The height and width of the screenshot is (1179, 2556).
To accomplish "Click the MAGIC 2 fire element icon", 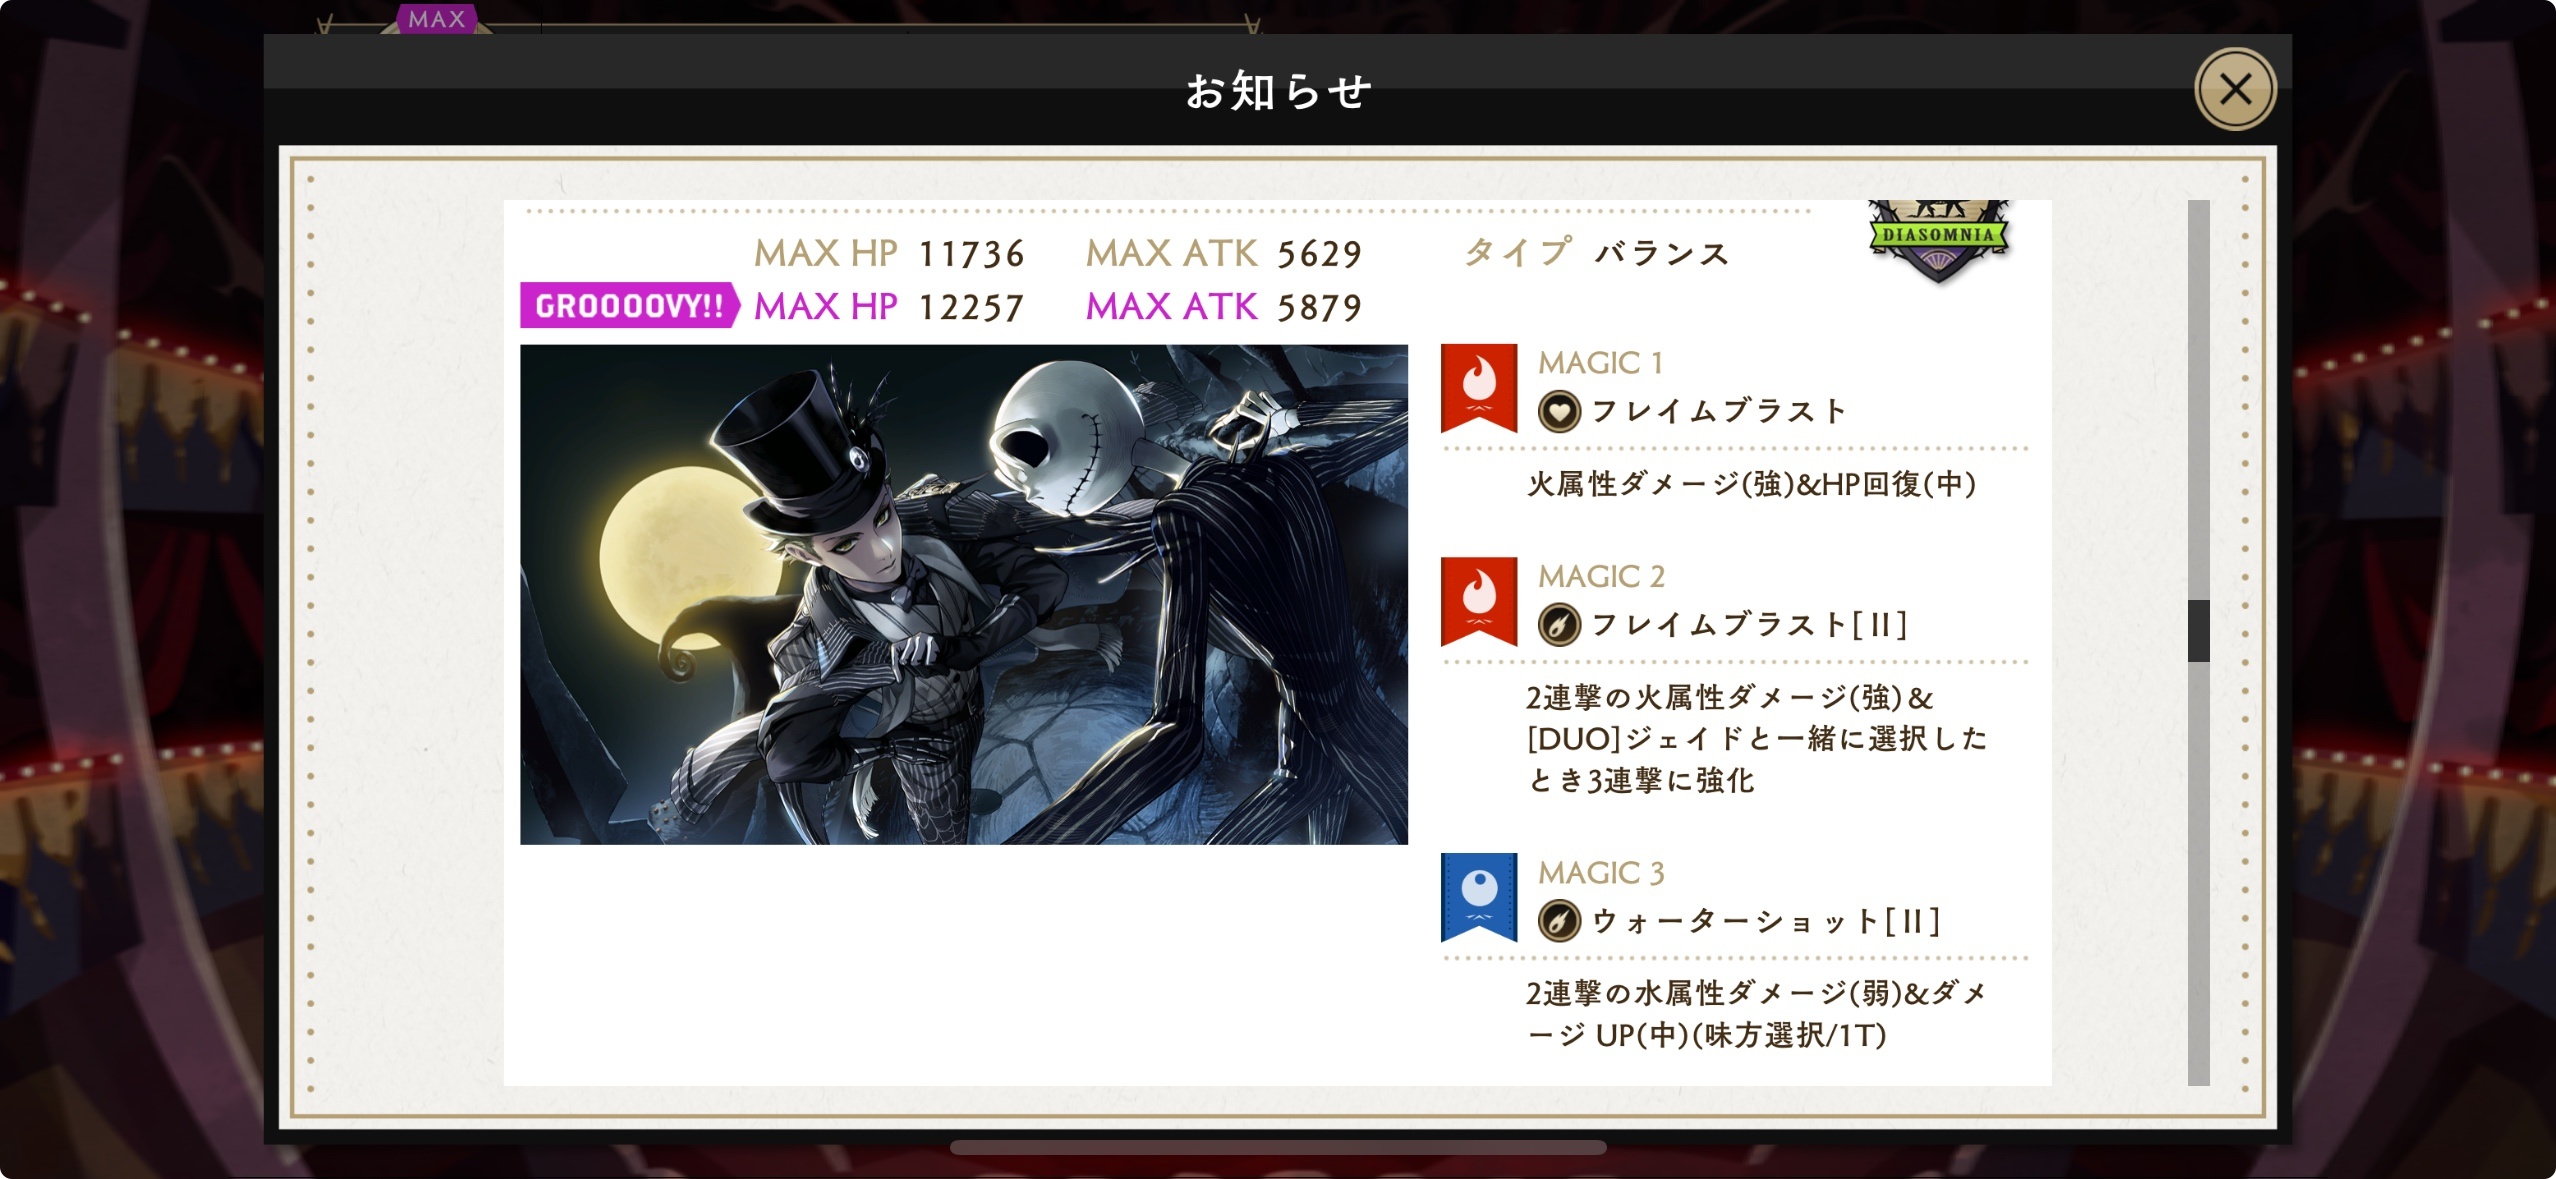I will point(1479,601).
